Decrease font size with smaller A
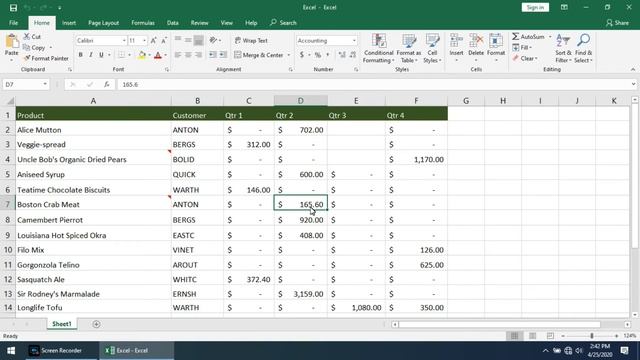Screen dimensions: 640x360 pos(164,40)
